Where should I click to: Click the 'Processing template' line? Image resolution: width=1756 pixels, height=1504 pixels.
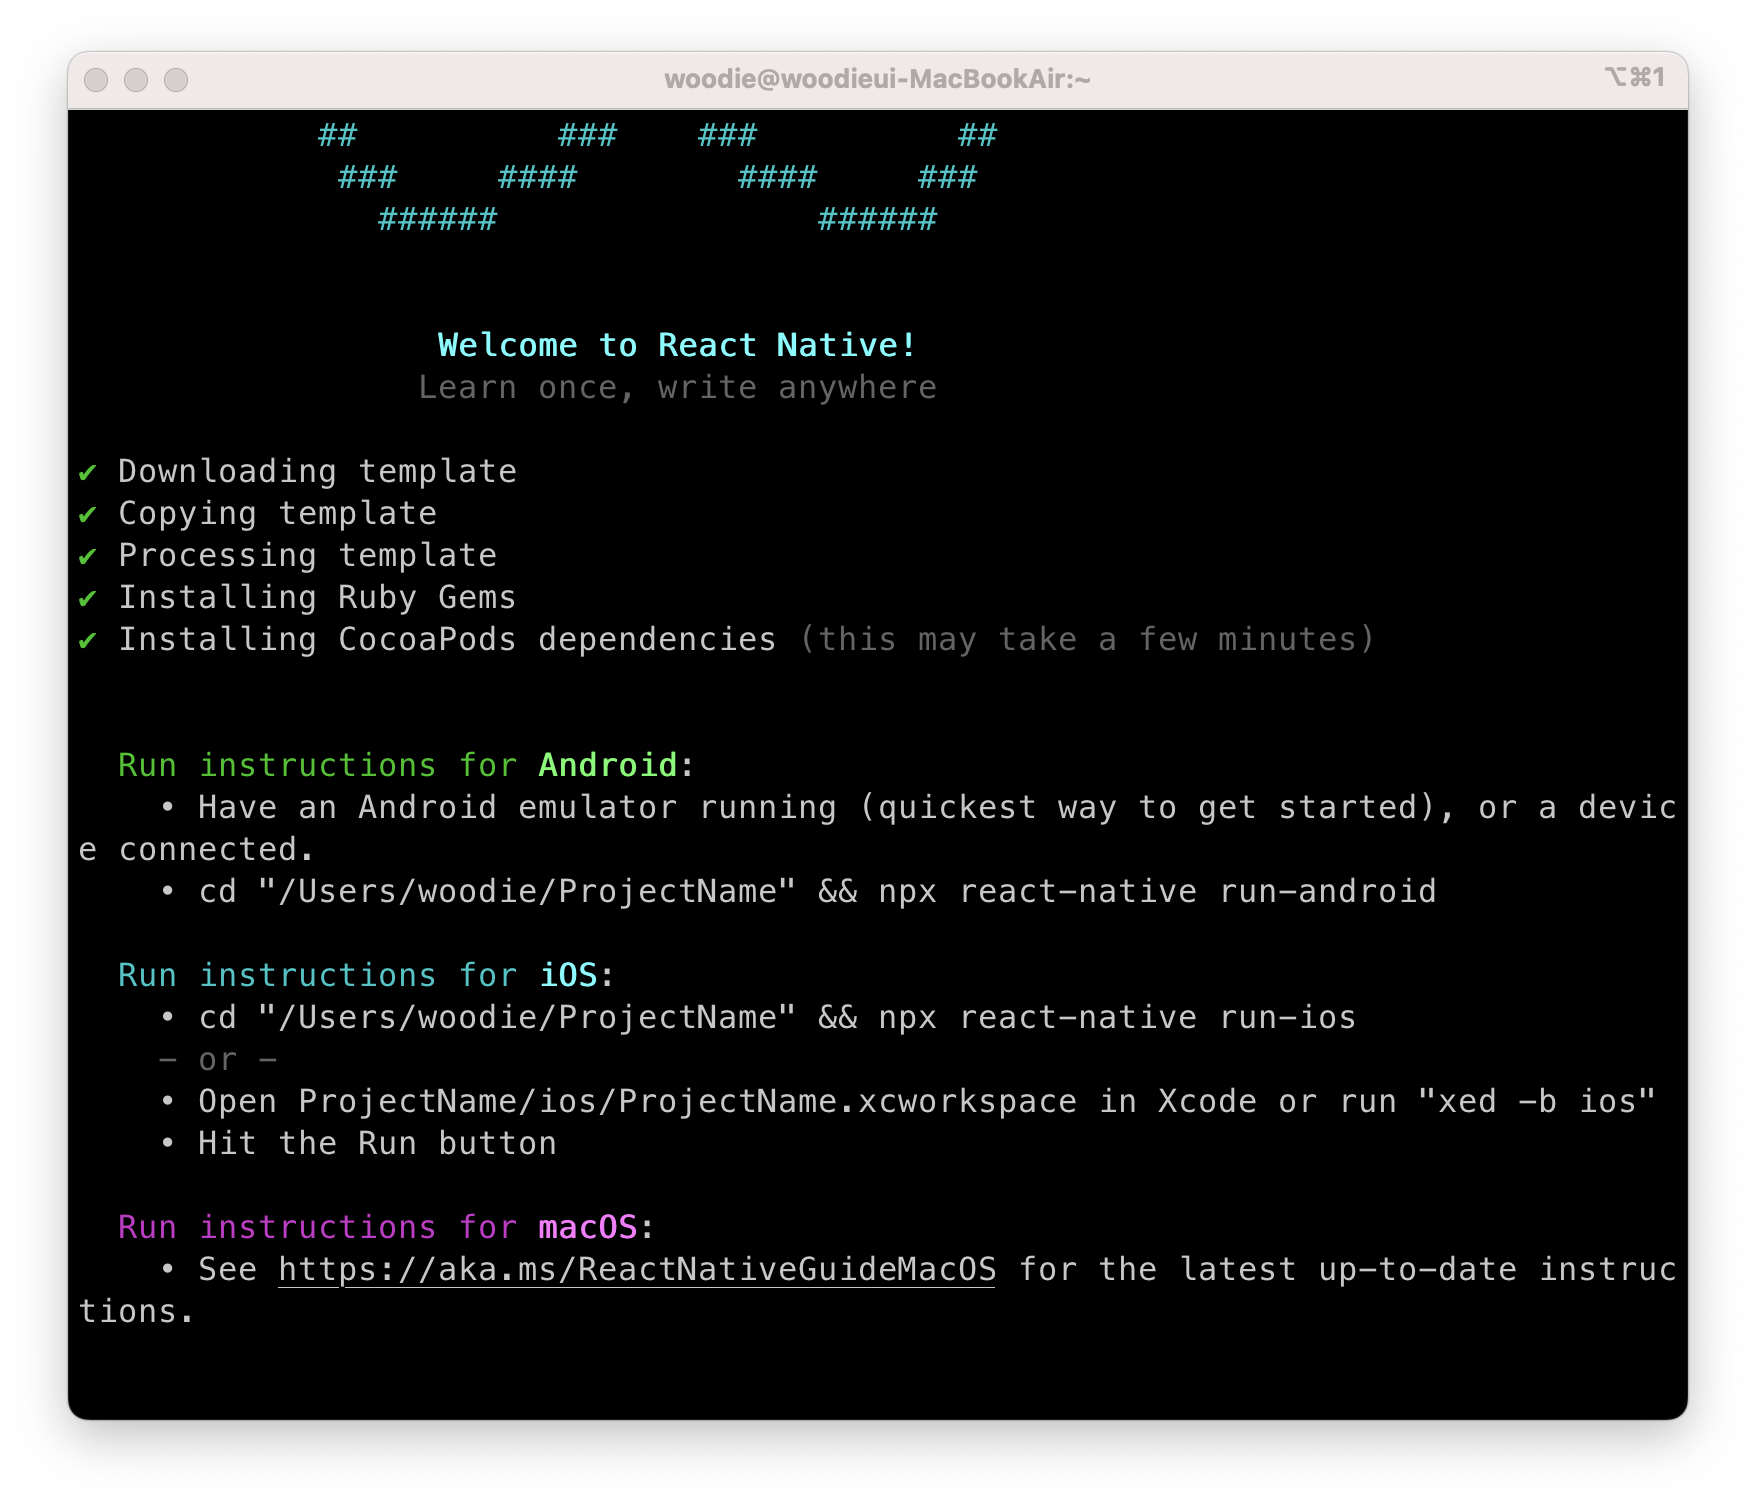coord(307,556)
